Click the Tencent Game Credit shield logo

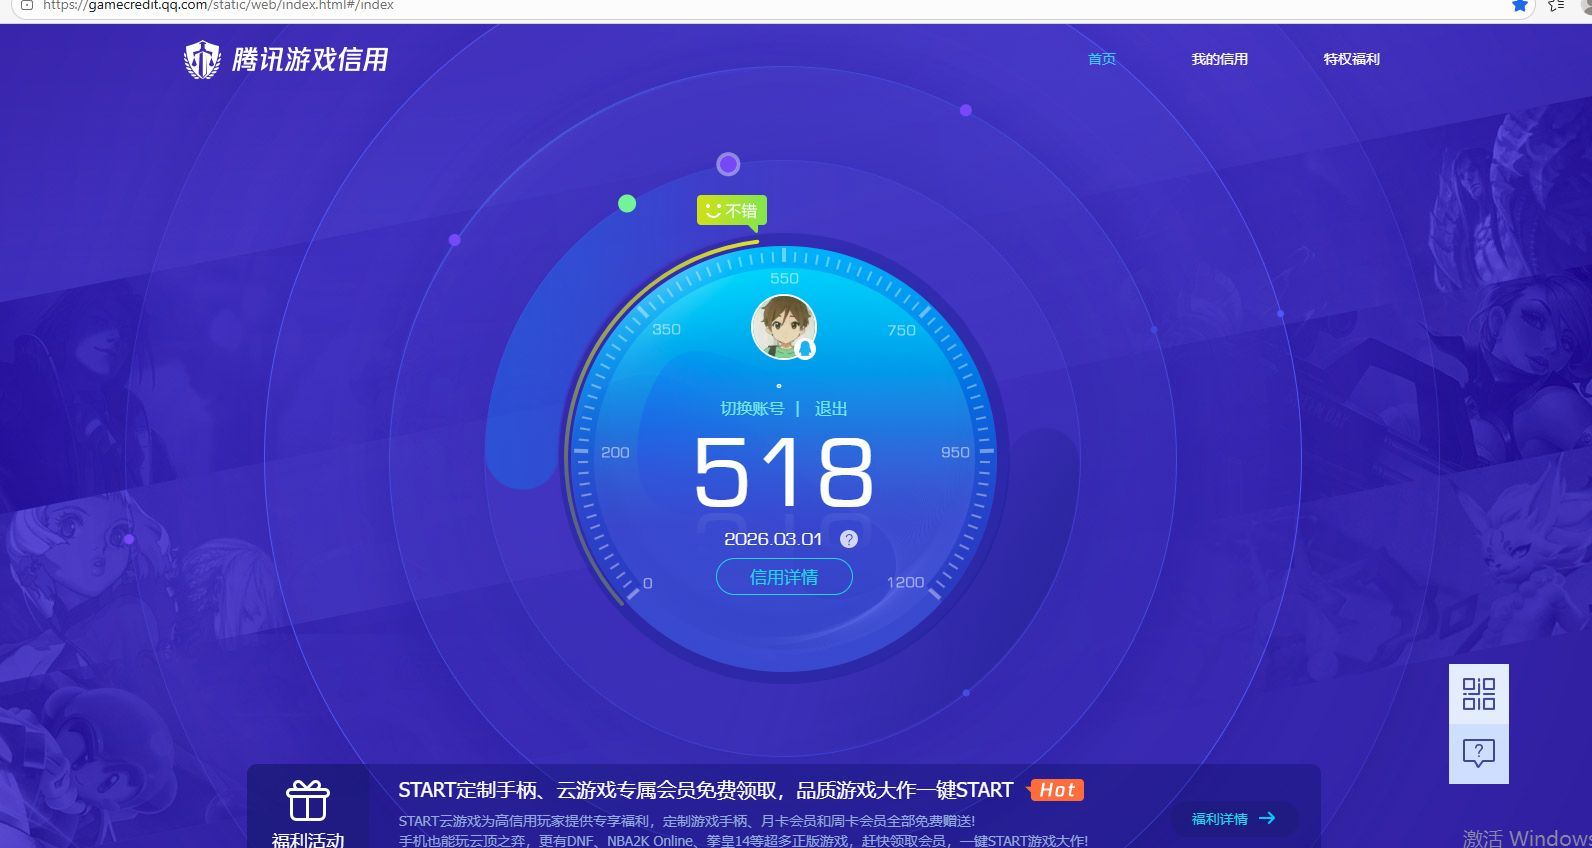click(202, 60)
